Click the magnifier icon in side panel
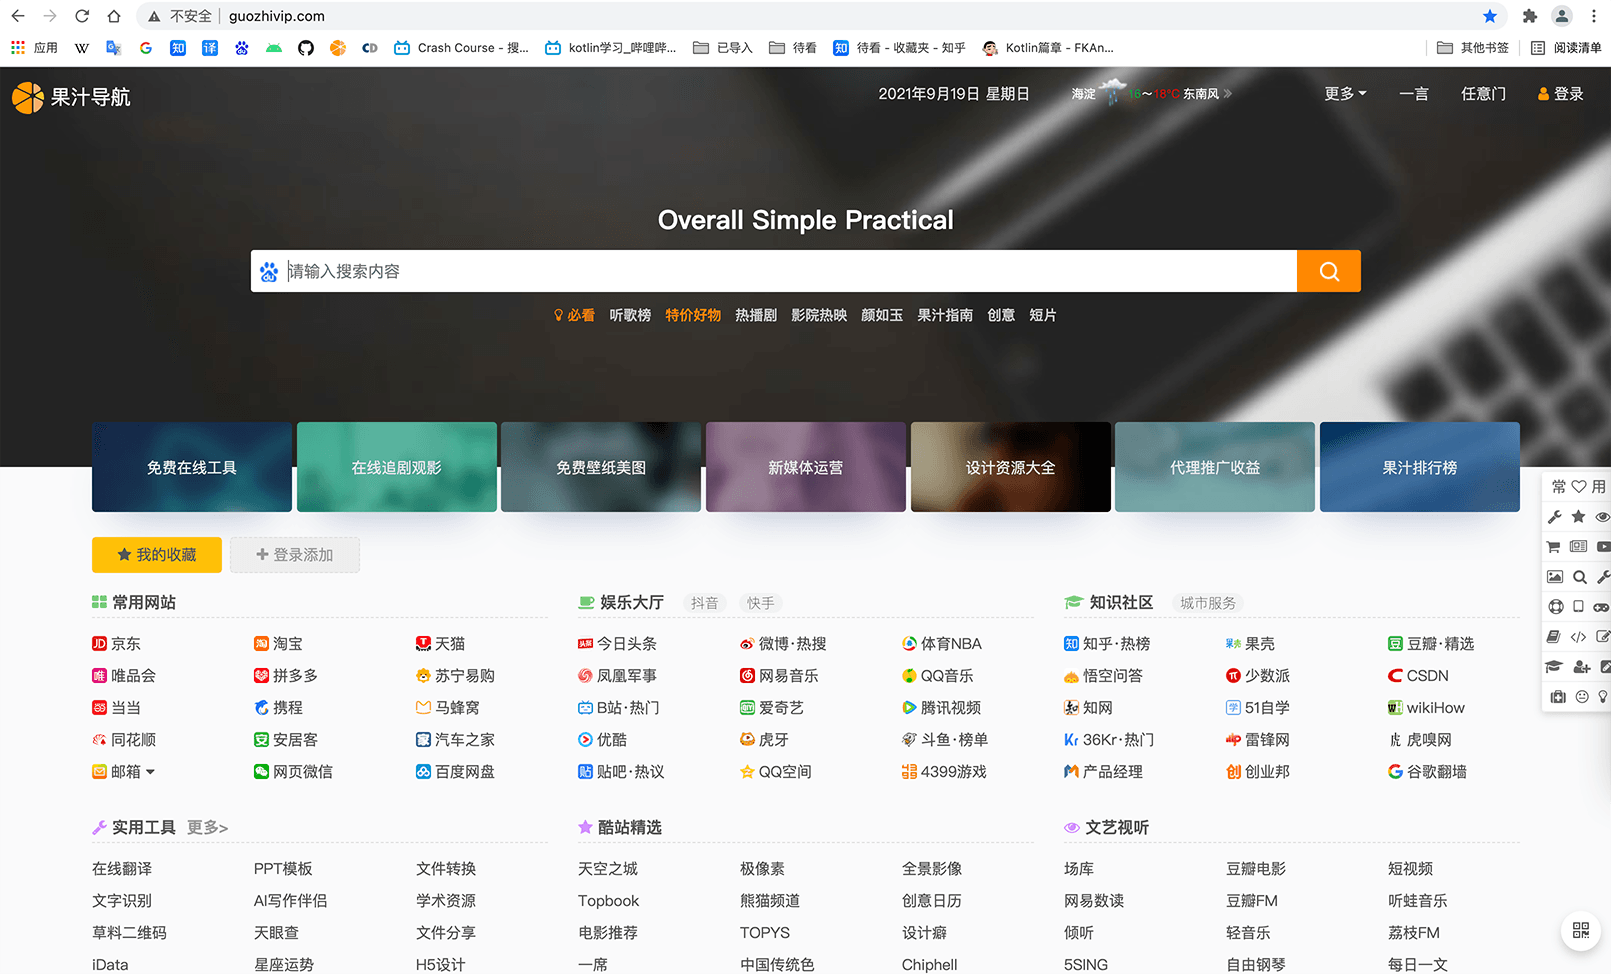Viewport: 1611px width, 974px height. point(1579,577)
